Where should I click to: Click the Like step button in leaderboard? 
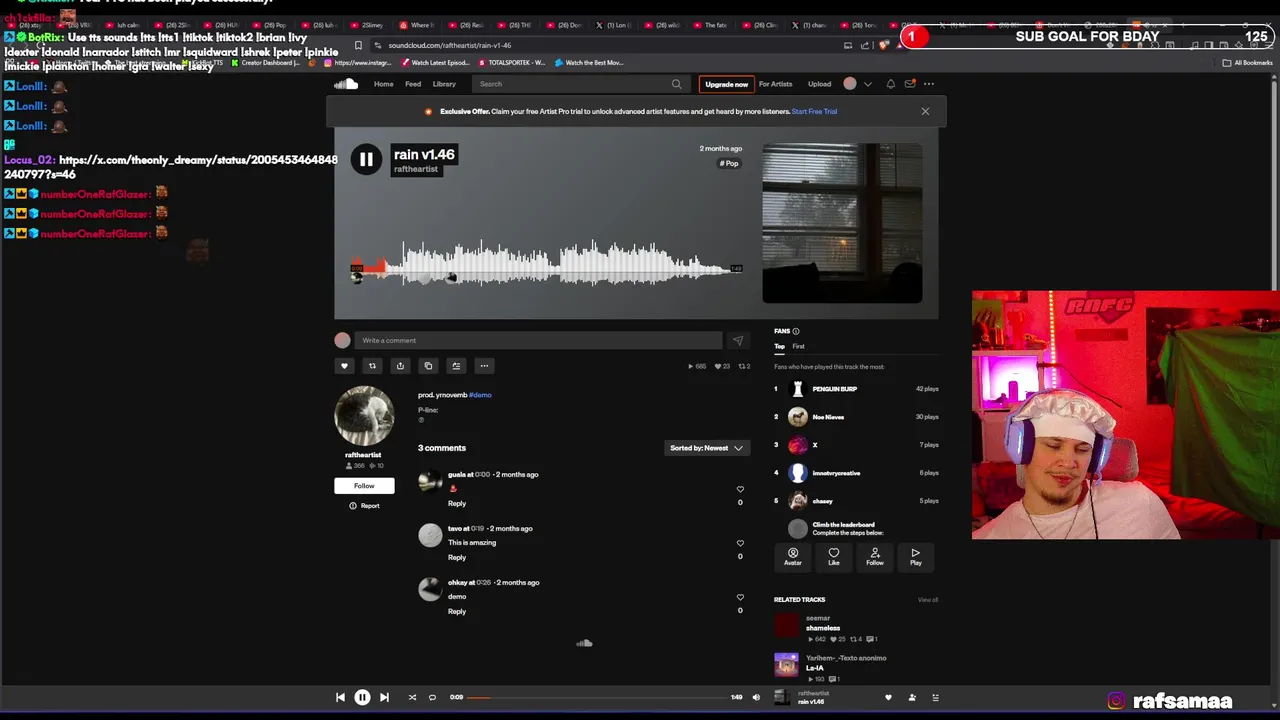[834, 557]
